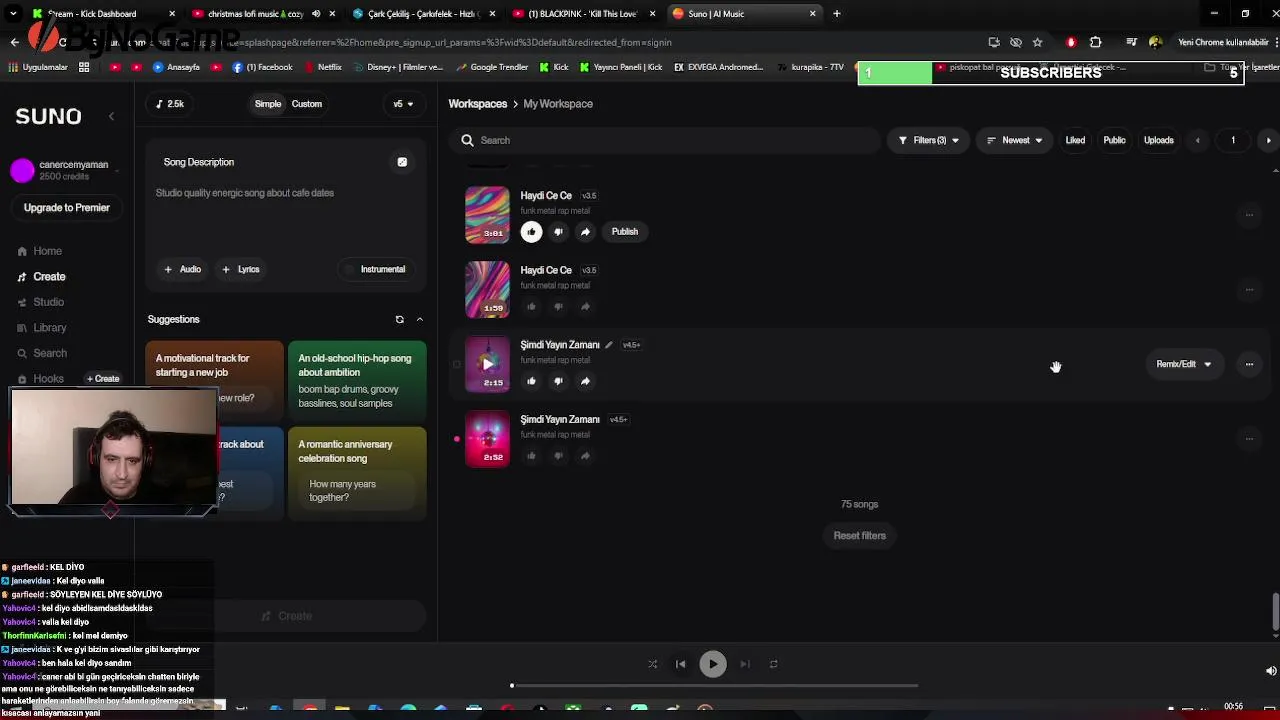Like the 2:52 Şimdi Yayın Zamanı song
The image size is (1280, 720).
531,456
